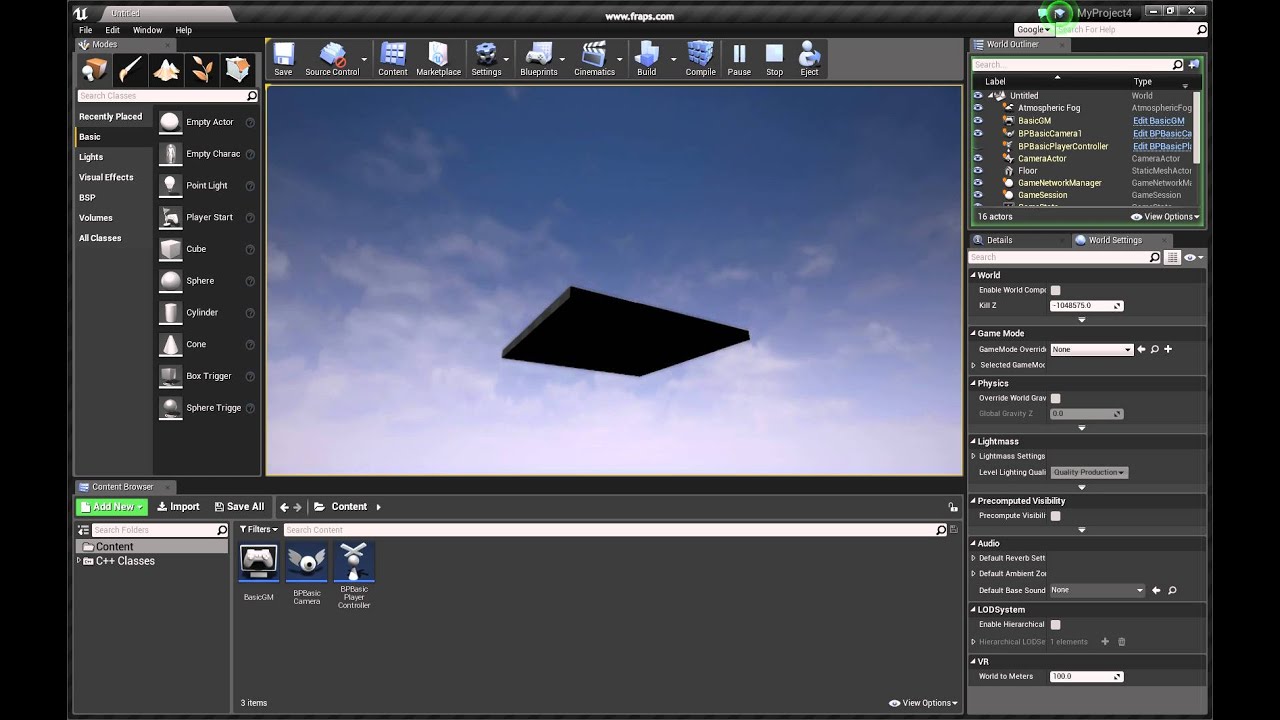1280x720 pixels.
Task: Select the Box Trigger item
Action: coord(207,376)
